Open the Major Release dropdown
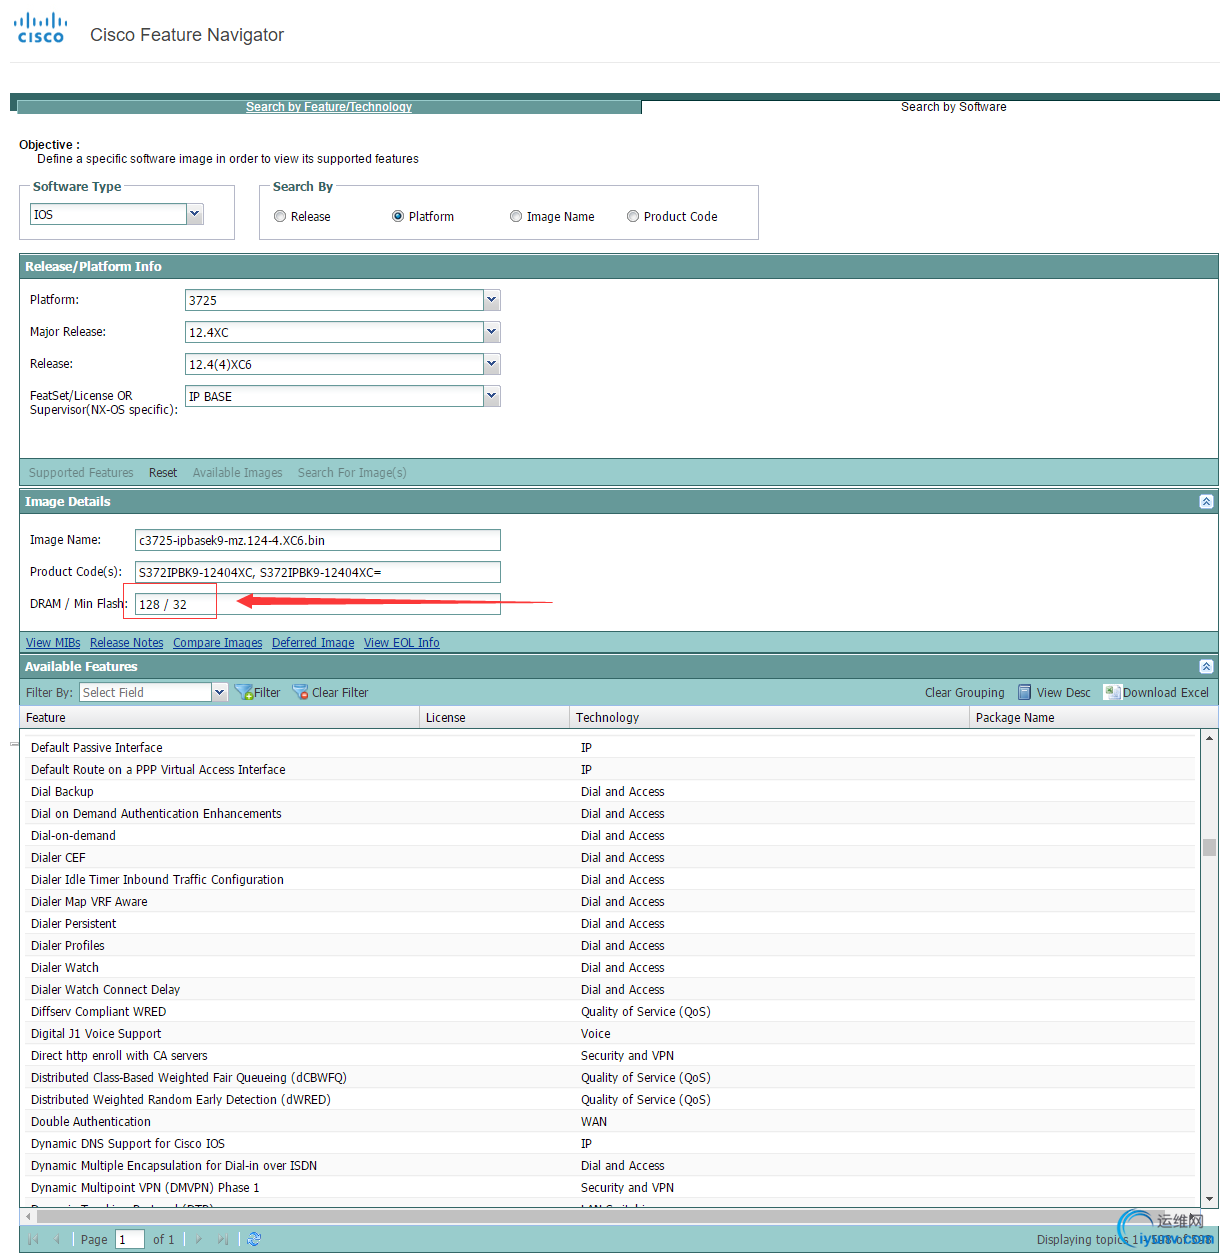1220x1255 pixels. point(491,332)
